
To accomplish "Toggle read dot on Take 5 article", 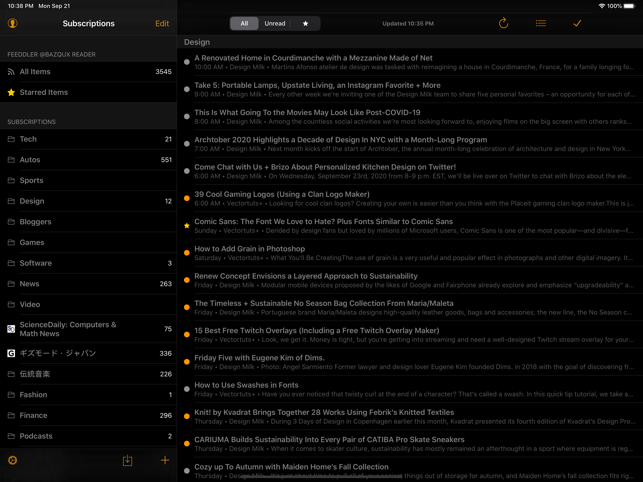I will 187,89.
